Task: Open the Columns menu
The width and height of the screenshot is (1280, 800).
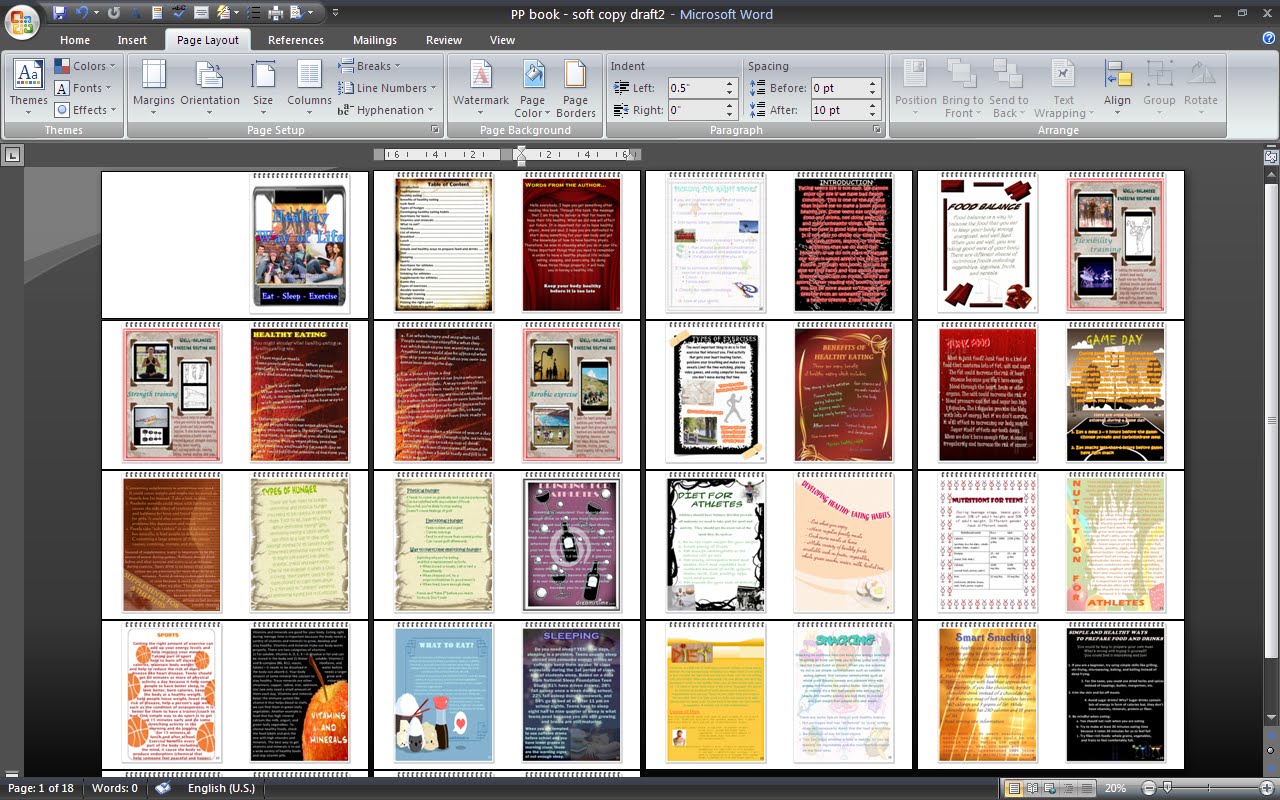Action: point(310,86)
